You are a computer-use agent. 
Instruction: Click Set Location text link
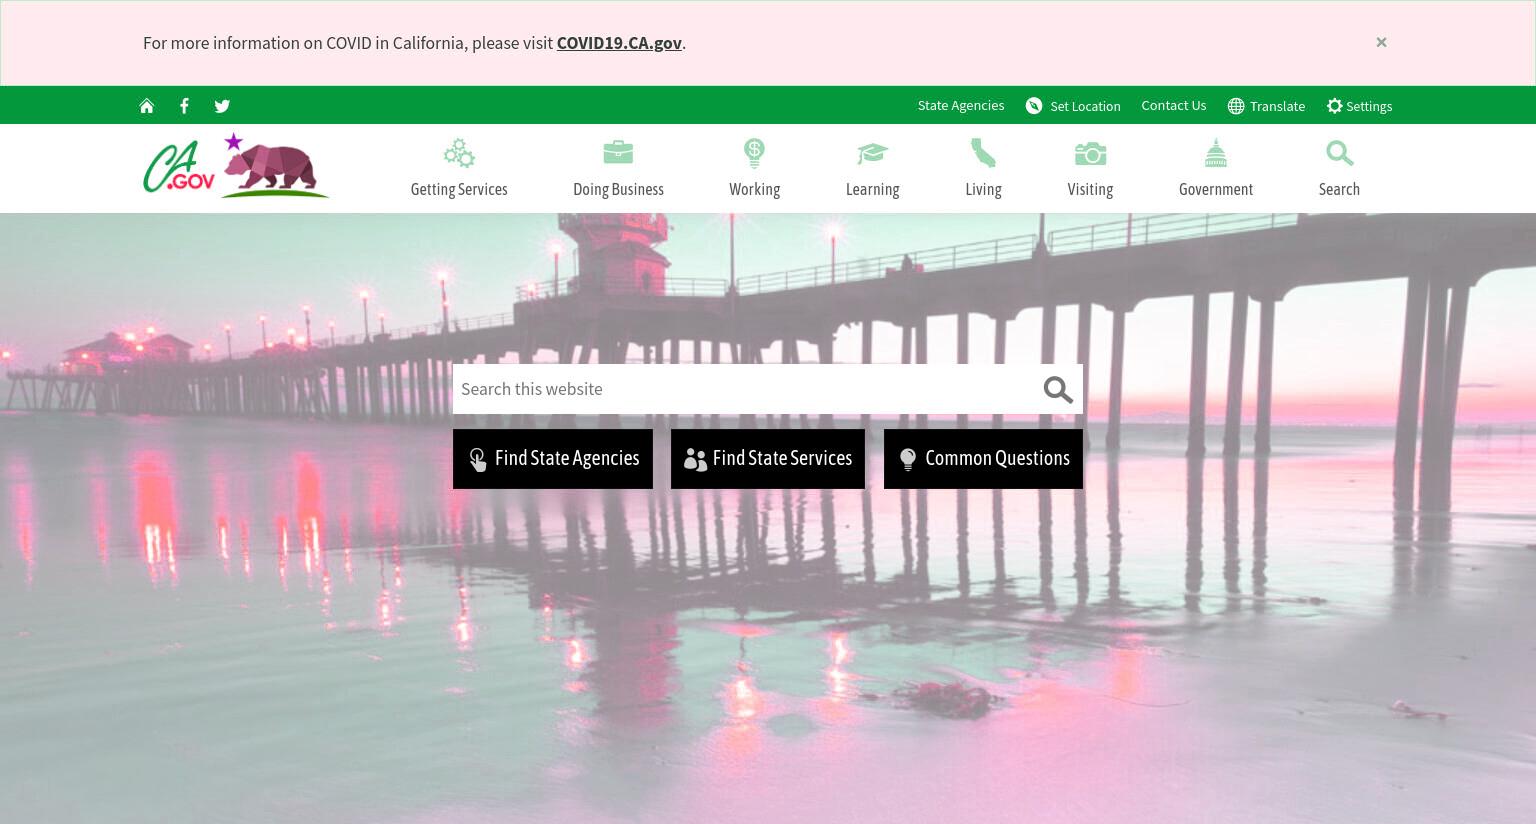tap(1085, 106)
